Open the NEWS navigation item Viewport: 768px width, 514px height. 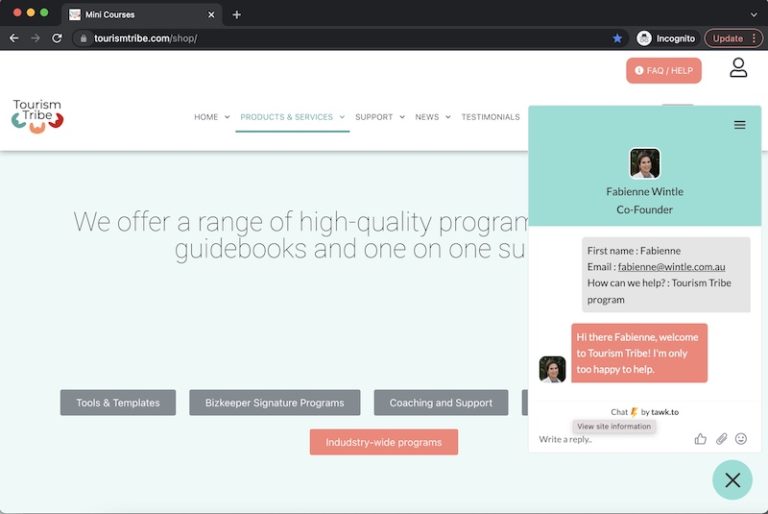[427, 117]
